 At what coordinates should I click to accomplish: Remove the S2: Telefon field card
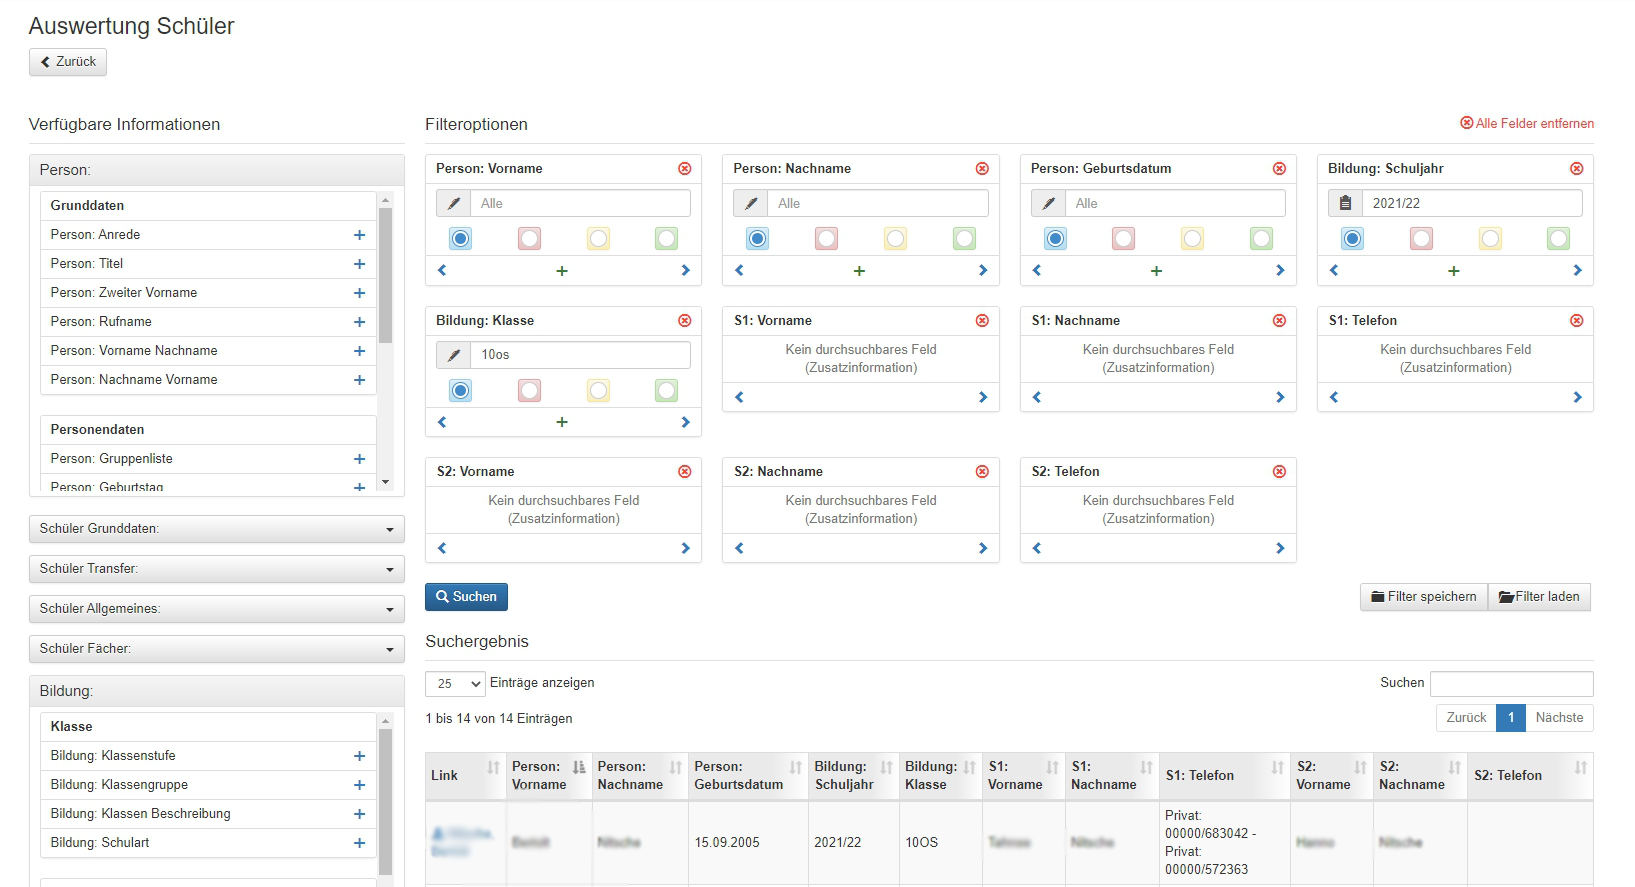click(x=1279, y=472)
